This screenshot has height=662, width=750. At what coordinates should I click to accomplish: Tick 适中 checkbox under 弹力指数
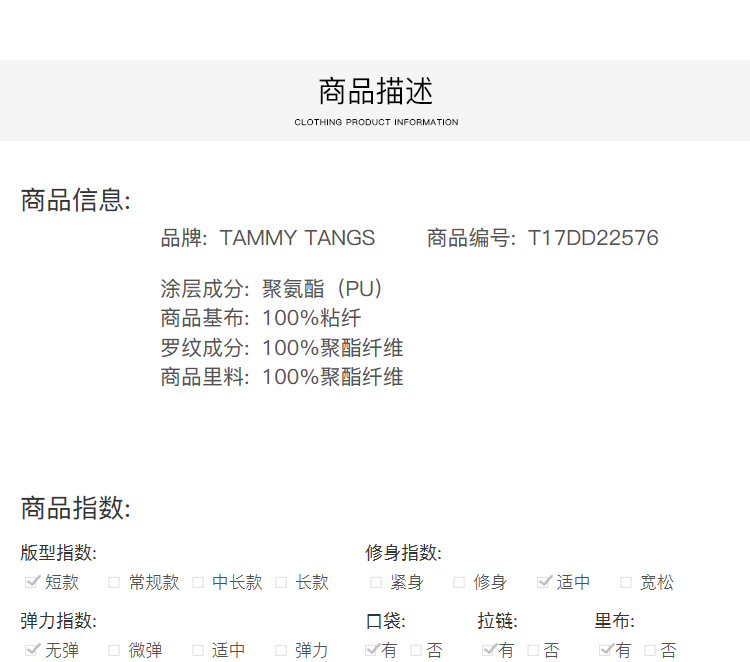[198, 650]
